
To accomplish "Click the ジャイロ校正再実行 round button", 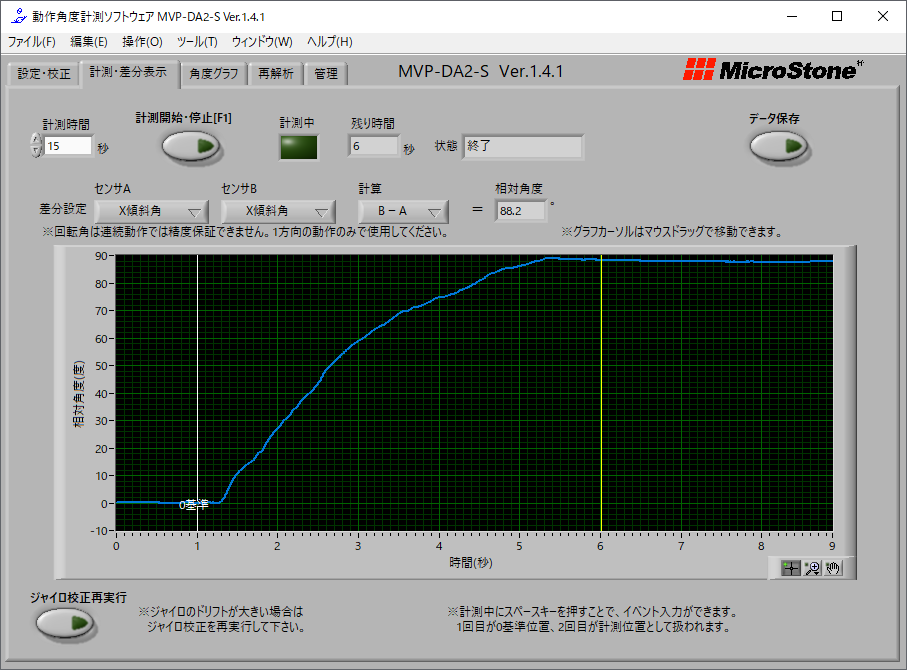I will 64,623.
